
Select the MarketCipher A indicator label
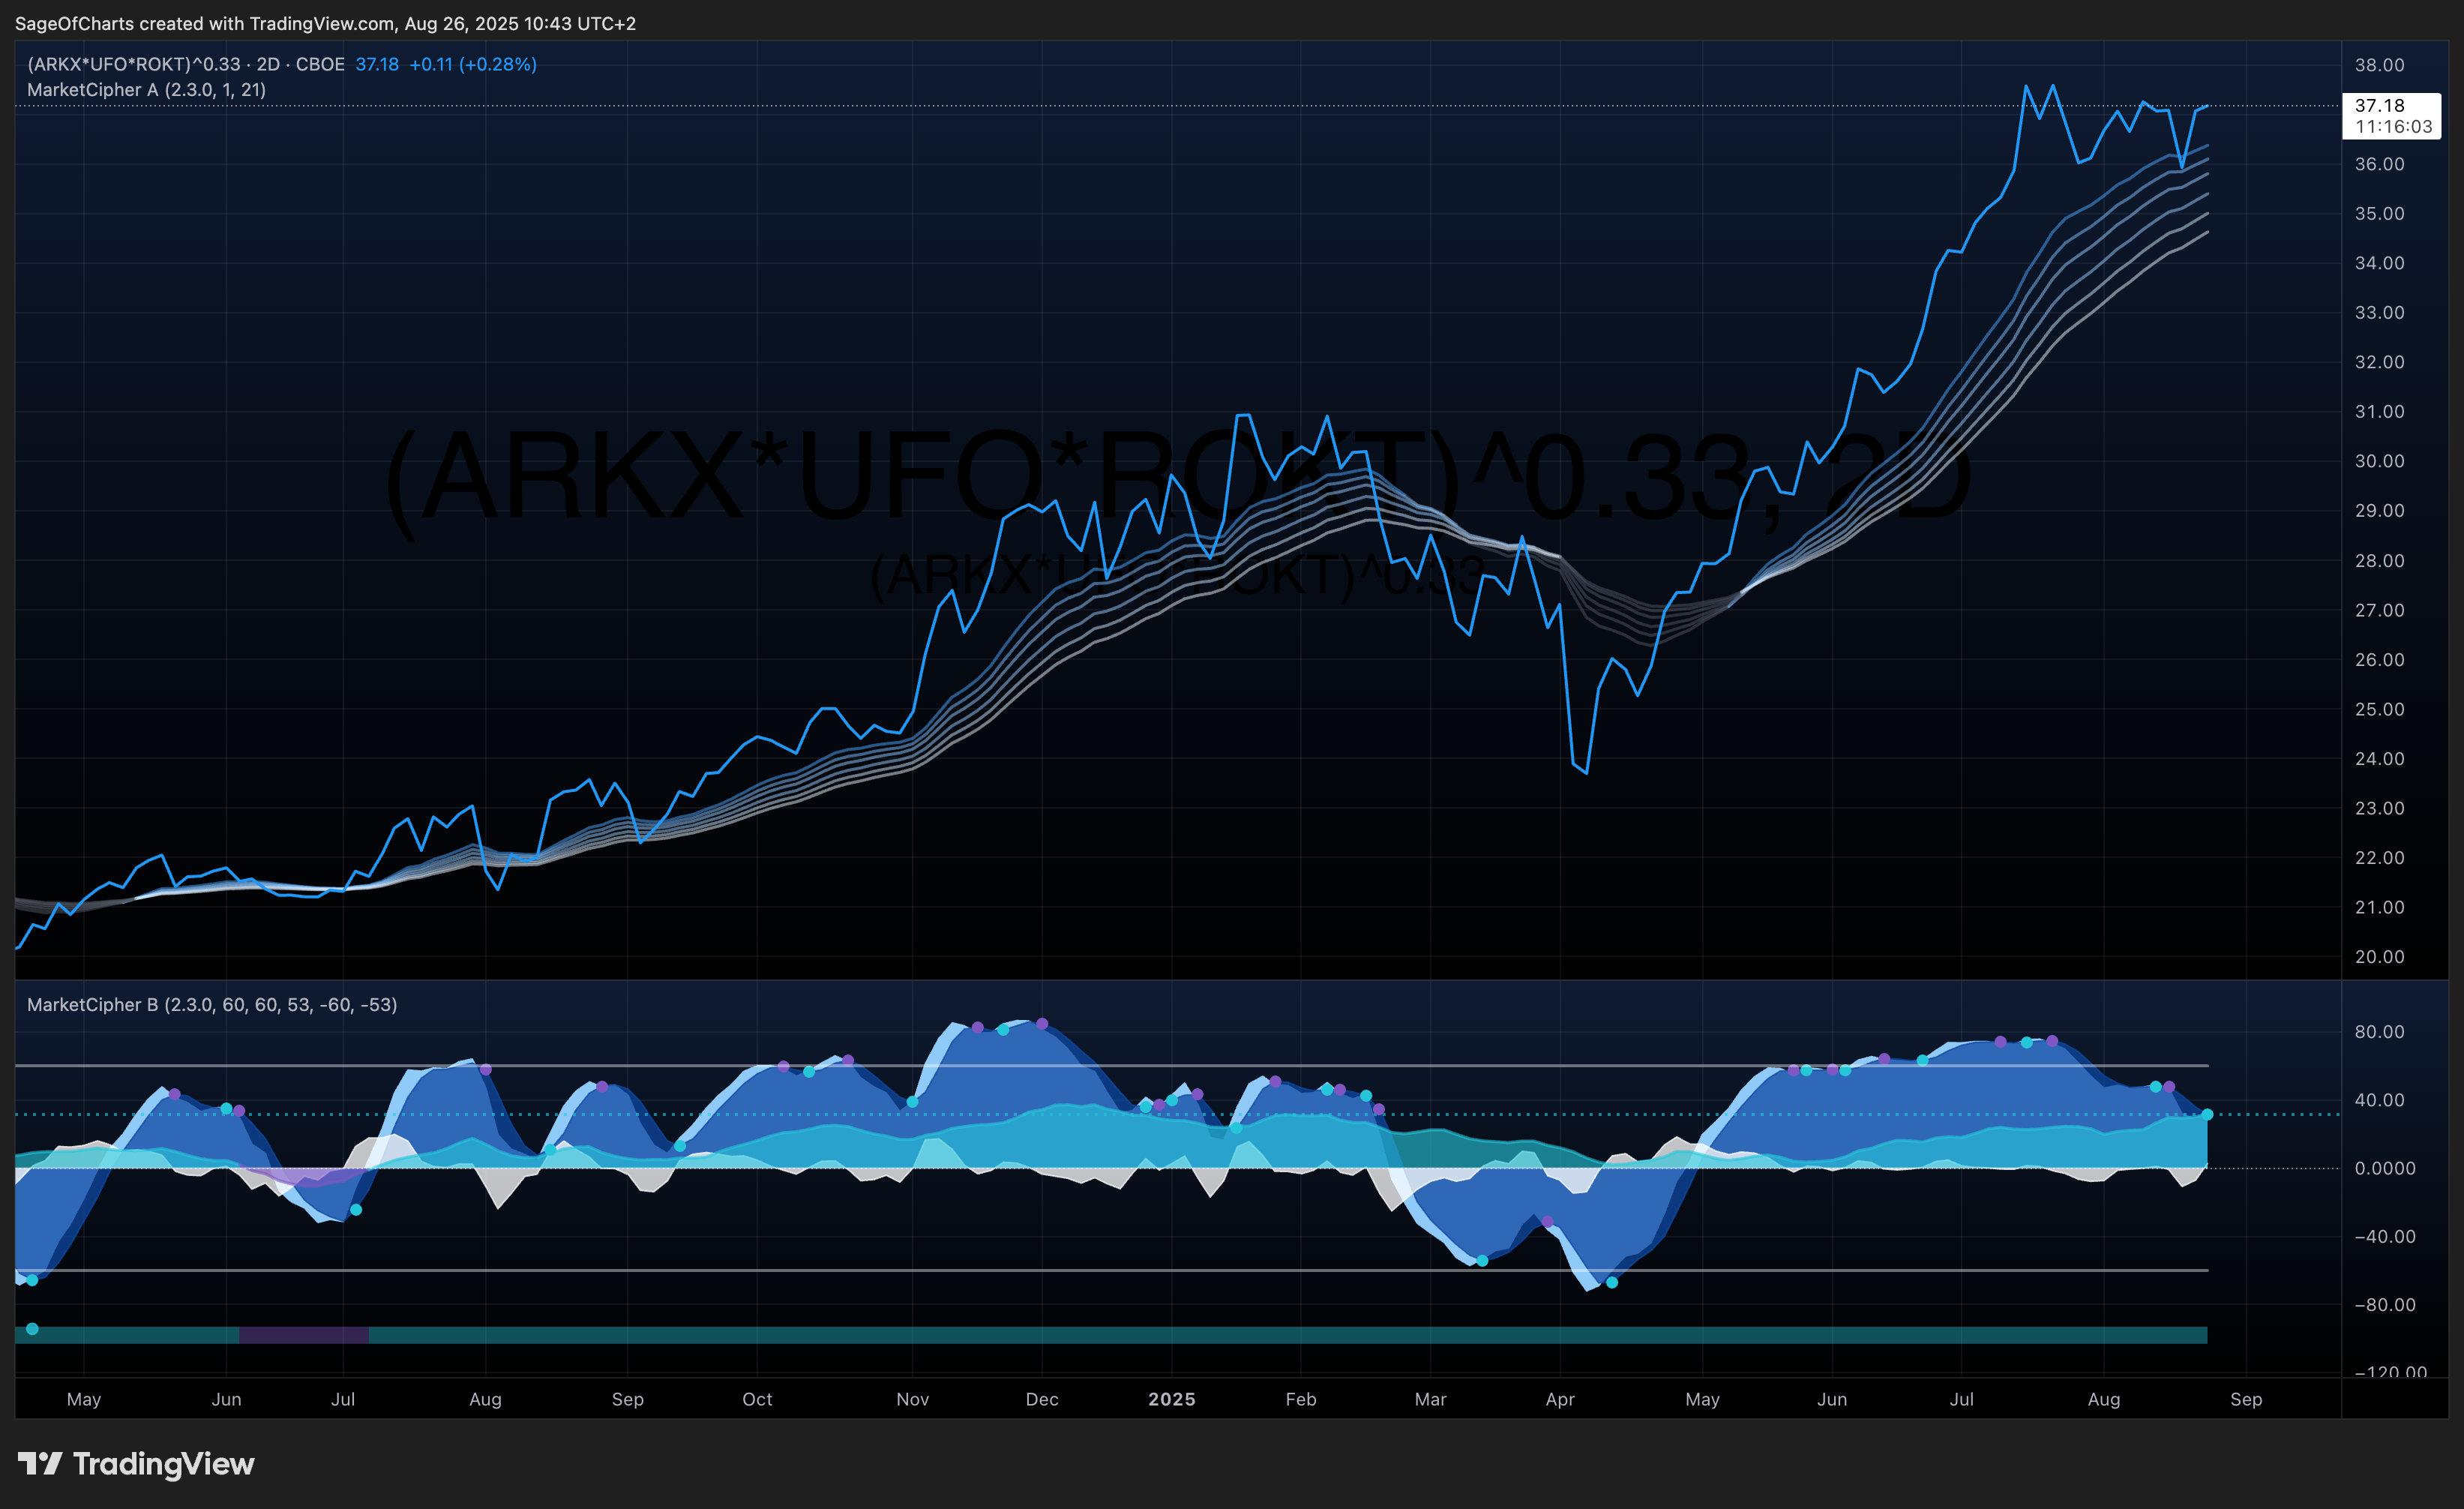pos(146,90)
